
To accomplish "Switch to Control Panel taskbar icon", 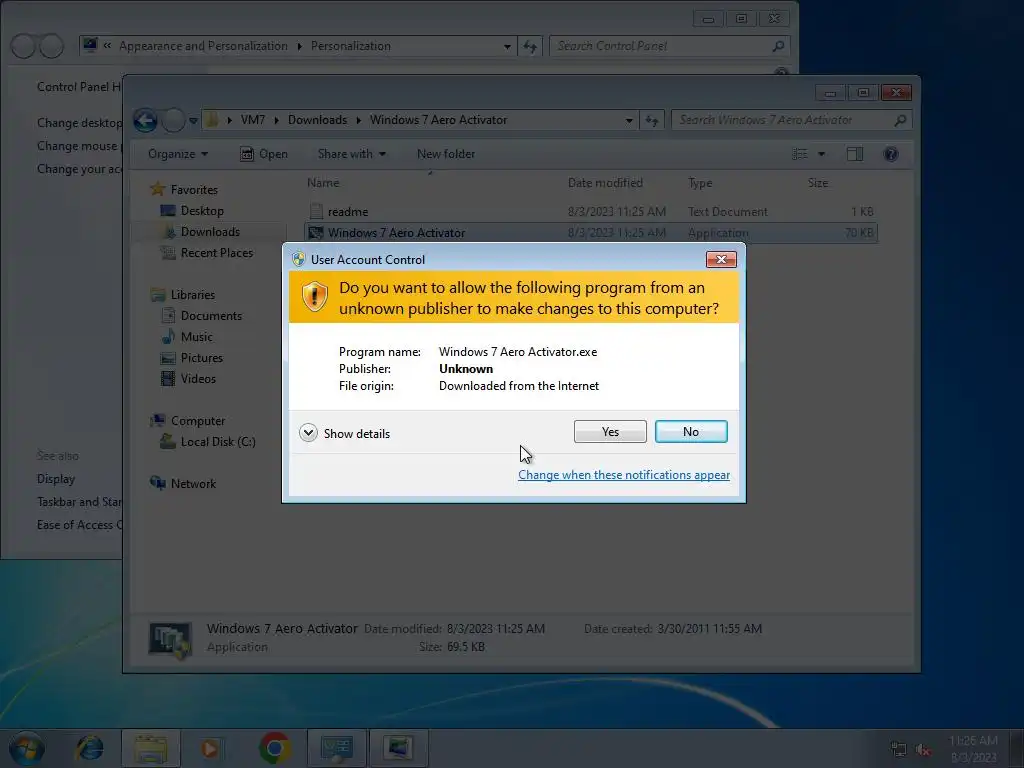I will [336, 748].
